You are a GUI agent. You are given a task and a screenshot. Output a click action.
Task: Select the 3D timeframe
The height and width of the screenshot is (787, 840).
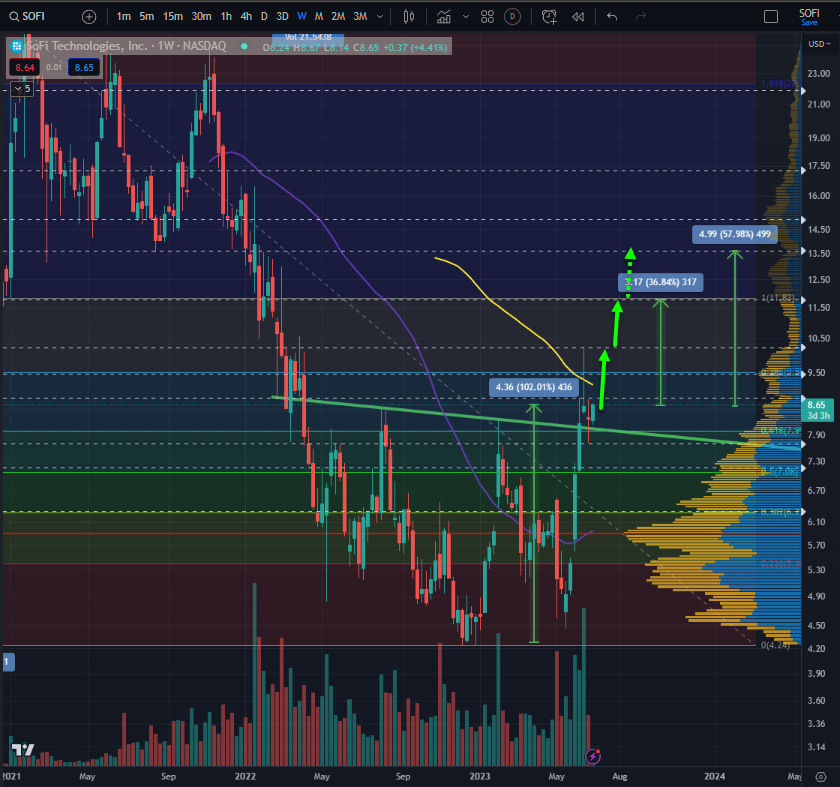(x=282, y=17)
